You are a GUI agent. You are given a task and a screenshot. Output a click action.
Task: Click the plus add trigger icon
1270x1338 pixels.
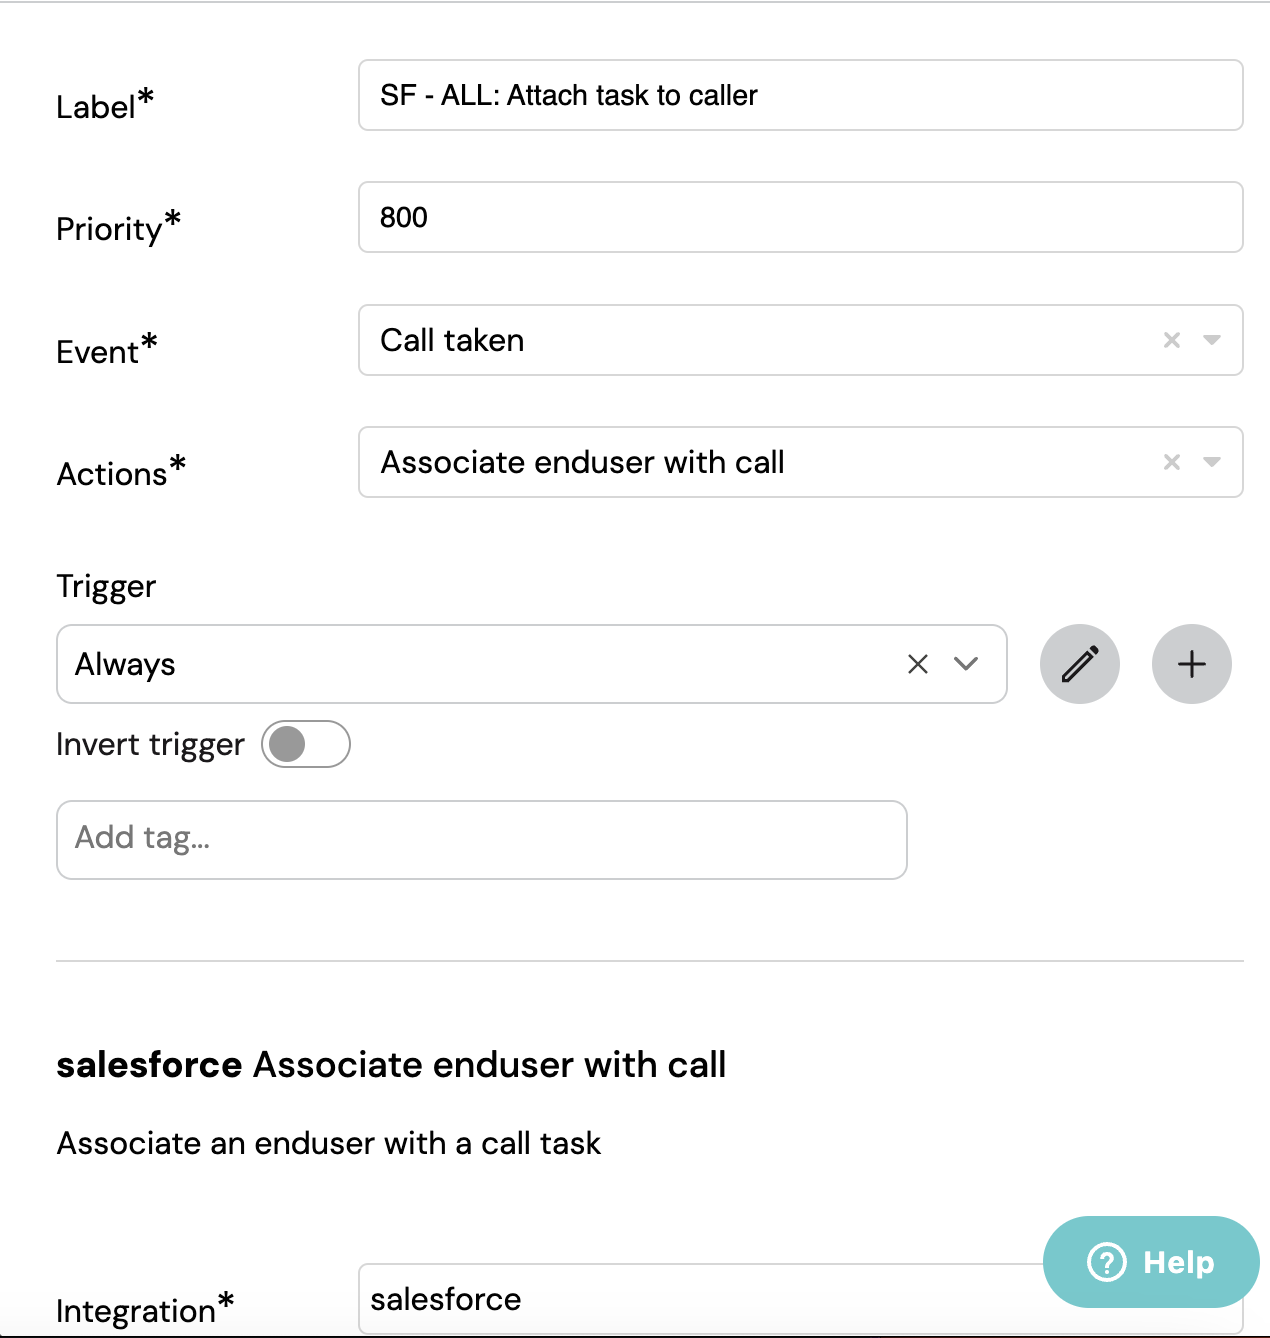click(1192, 664)
